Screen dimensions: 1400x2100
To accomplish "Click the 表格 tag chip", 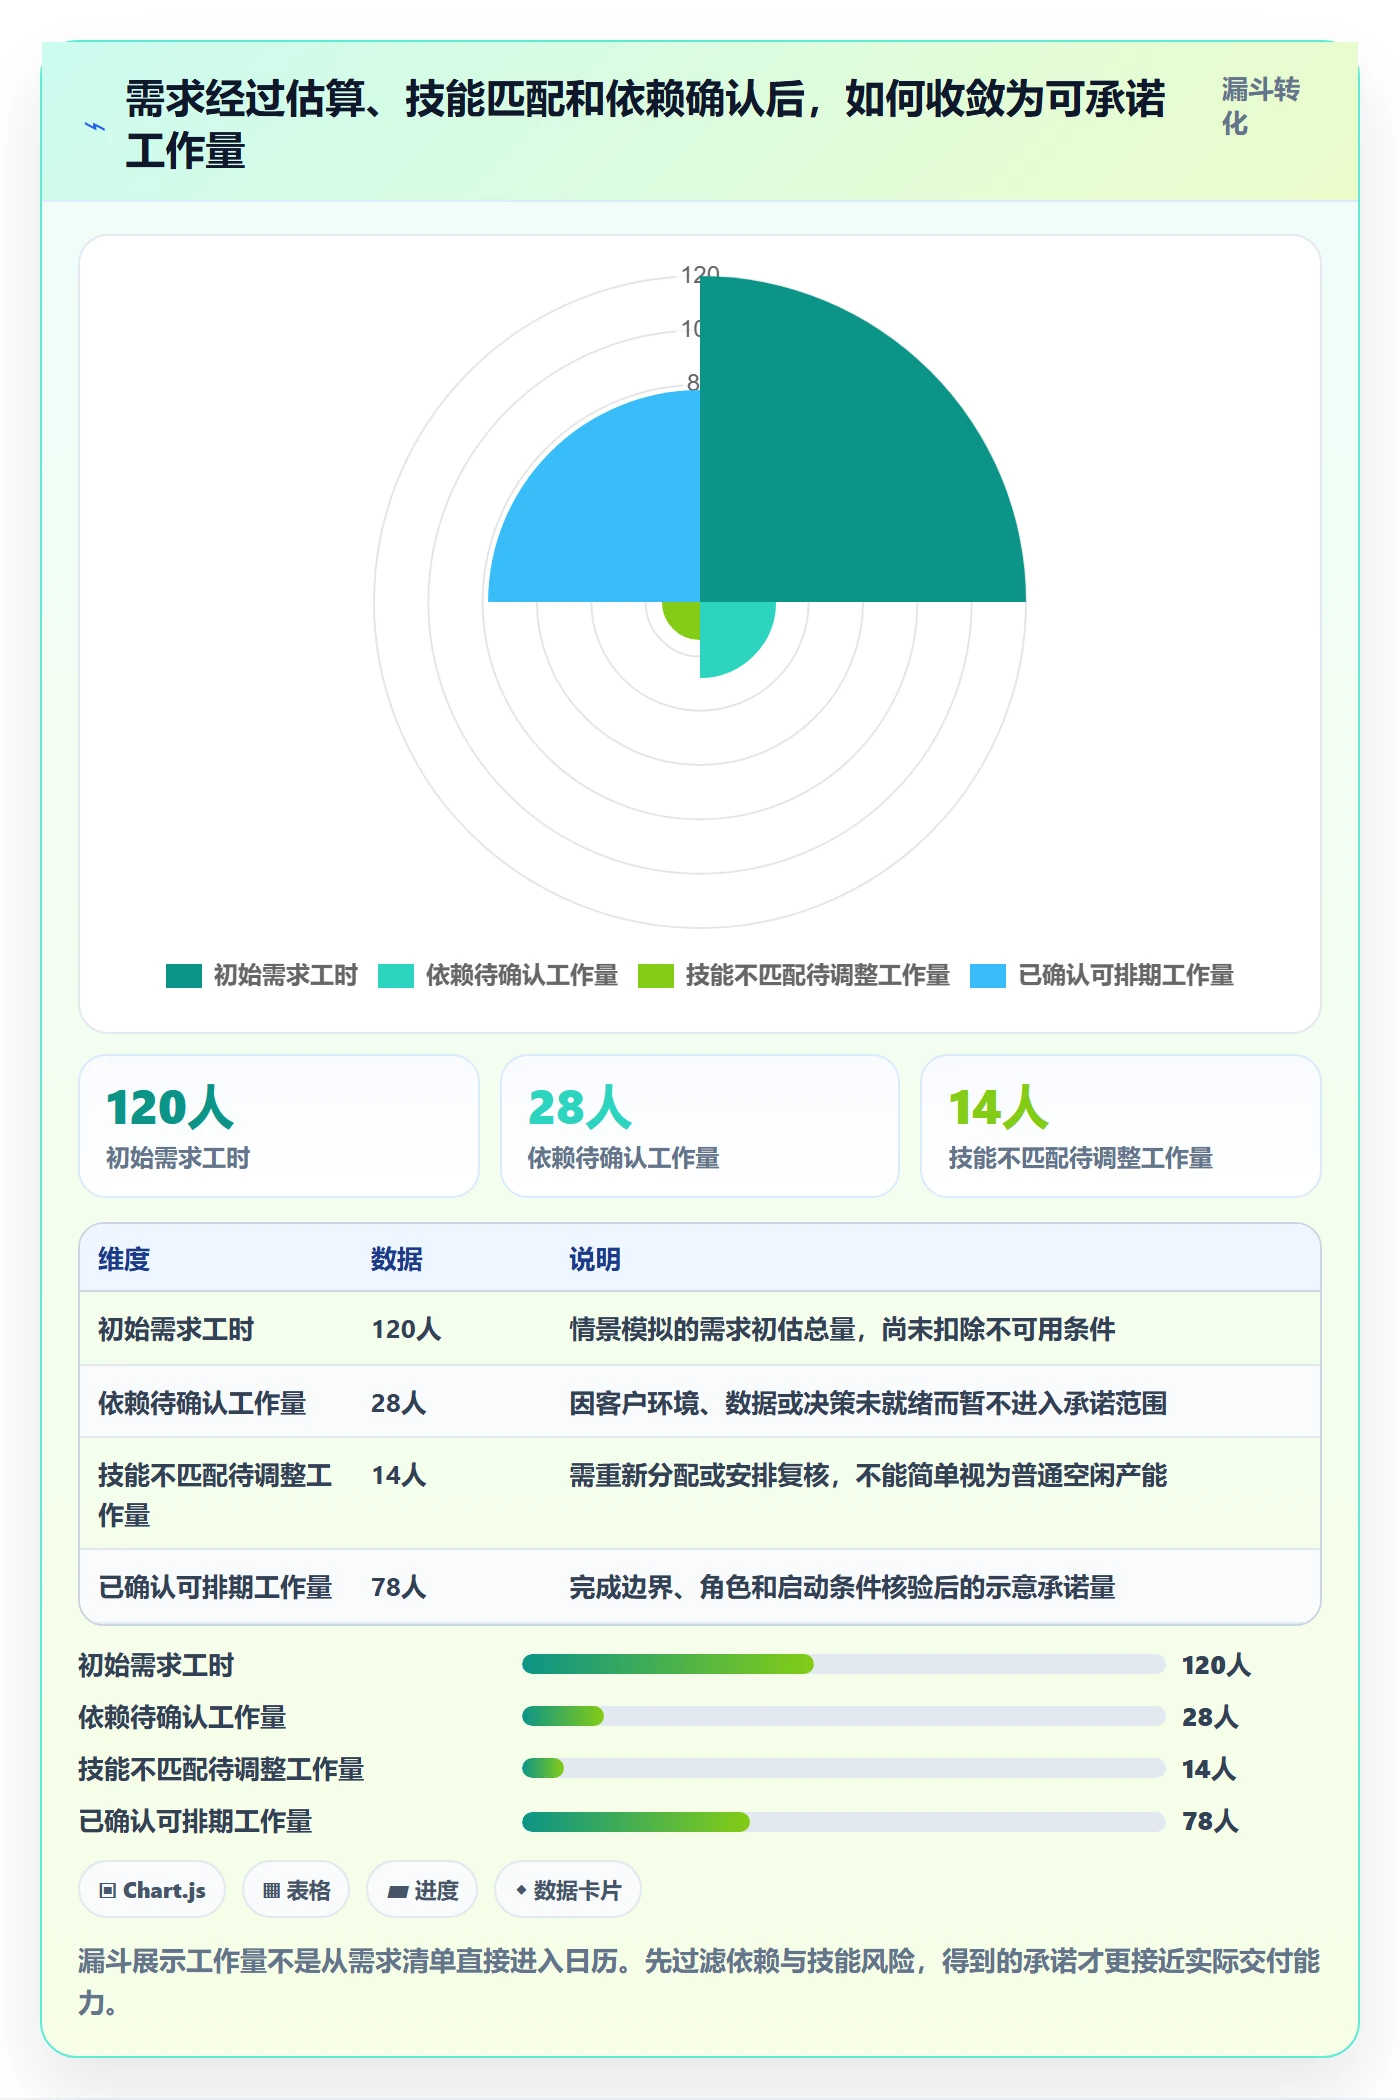I will [x=296, y=1890].
